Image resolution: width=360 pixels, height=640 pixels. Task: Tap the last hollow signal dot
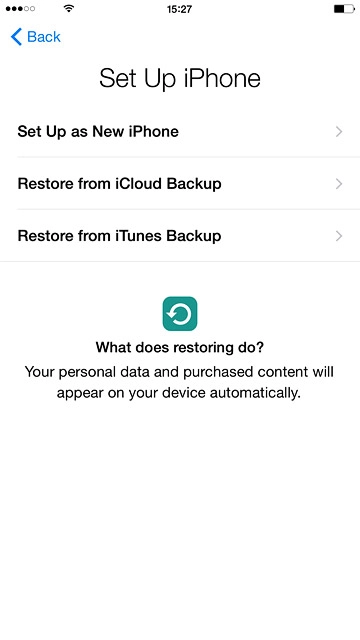(32, 9)
